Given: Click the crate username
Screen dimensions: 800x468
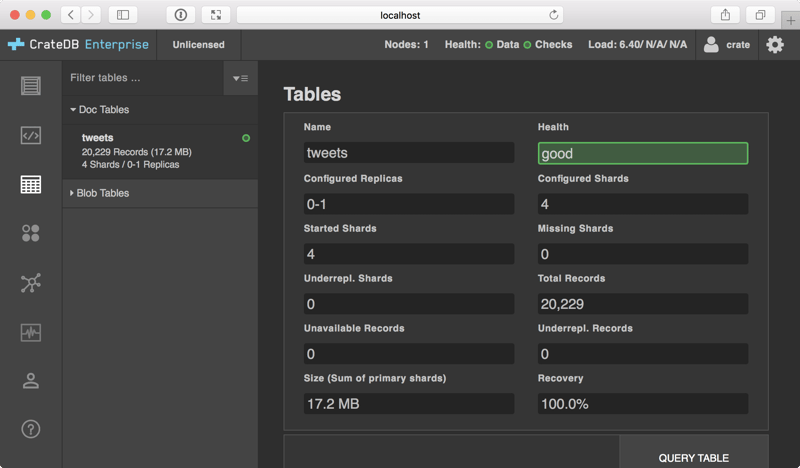Looking at the screenshot, I should 738,44.
